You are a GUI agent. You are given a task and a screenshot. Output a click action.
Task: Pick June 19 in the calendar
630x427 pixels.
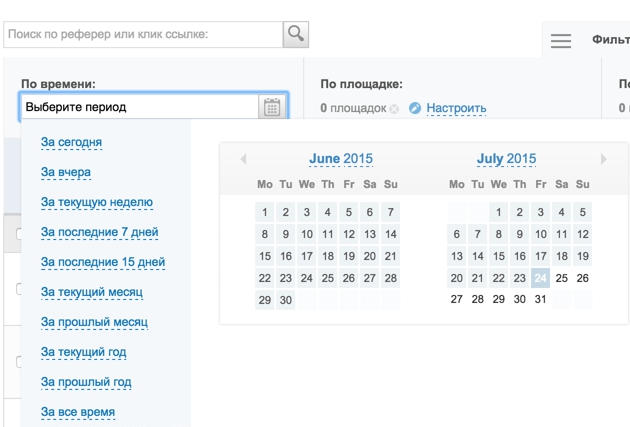pos(348,256)
